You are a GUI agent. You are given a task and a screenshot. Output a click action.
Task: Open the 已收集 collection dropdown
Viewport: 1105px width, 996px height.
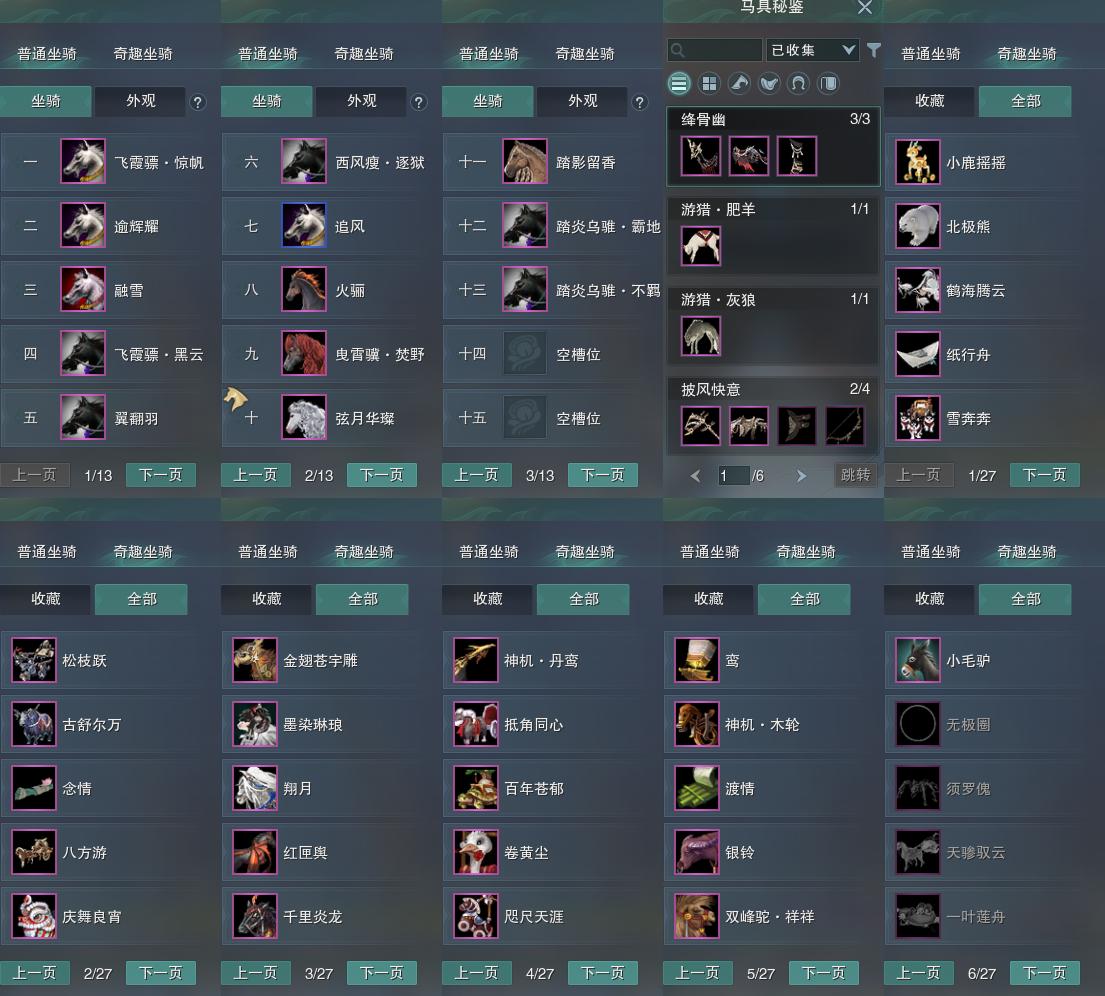813,50
